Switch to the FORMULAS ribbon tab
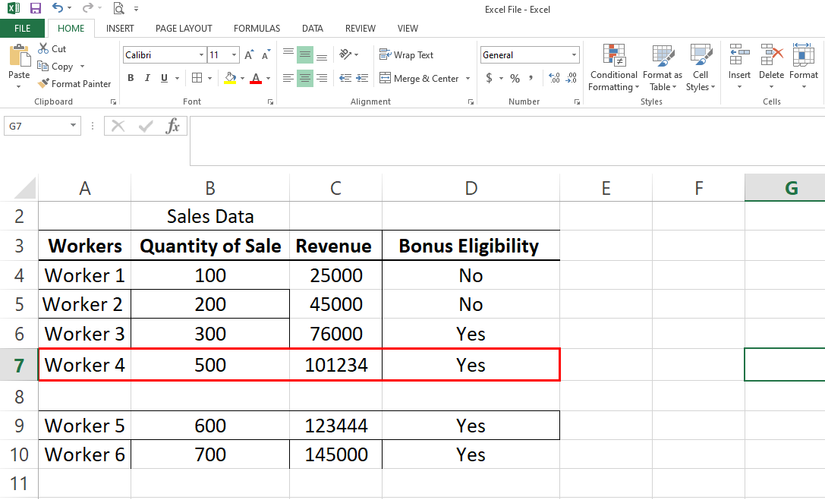Viewport: 825px width, 499px height. [x=257, y=29]
